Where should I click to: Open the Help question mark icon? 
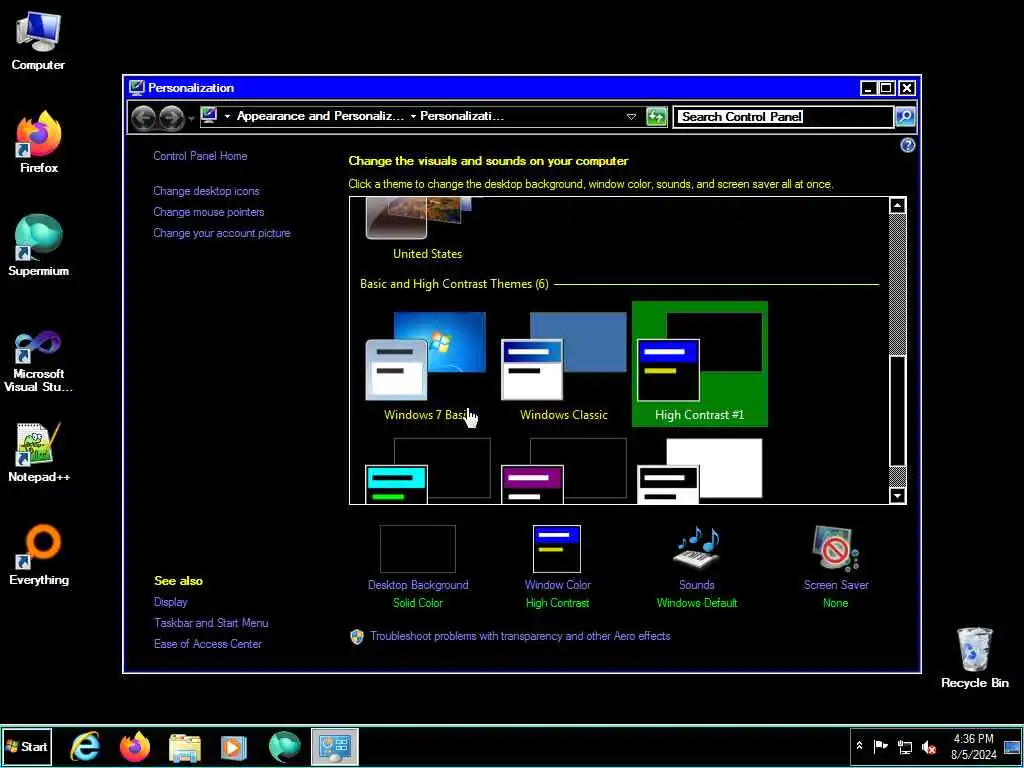tap(907, 145)
